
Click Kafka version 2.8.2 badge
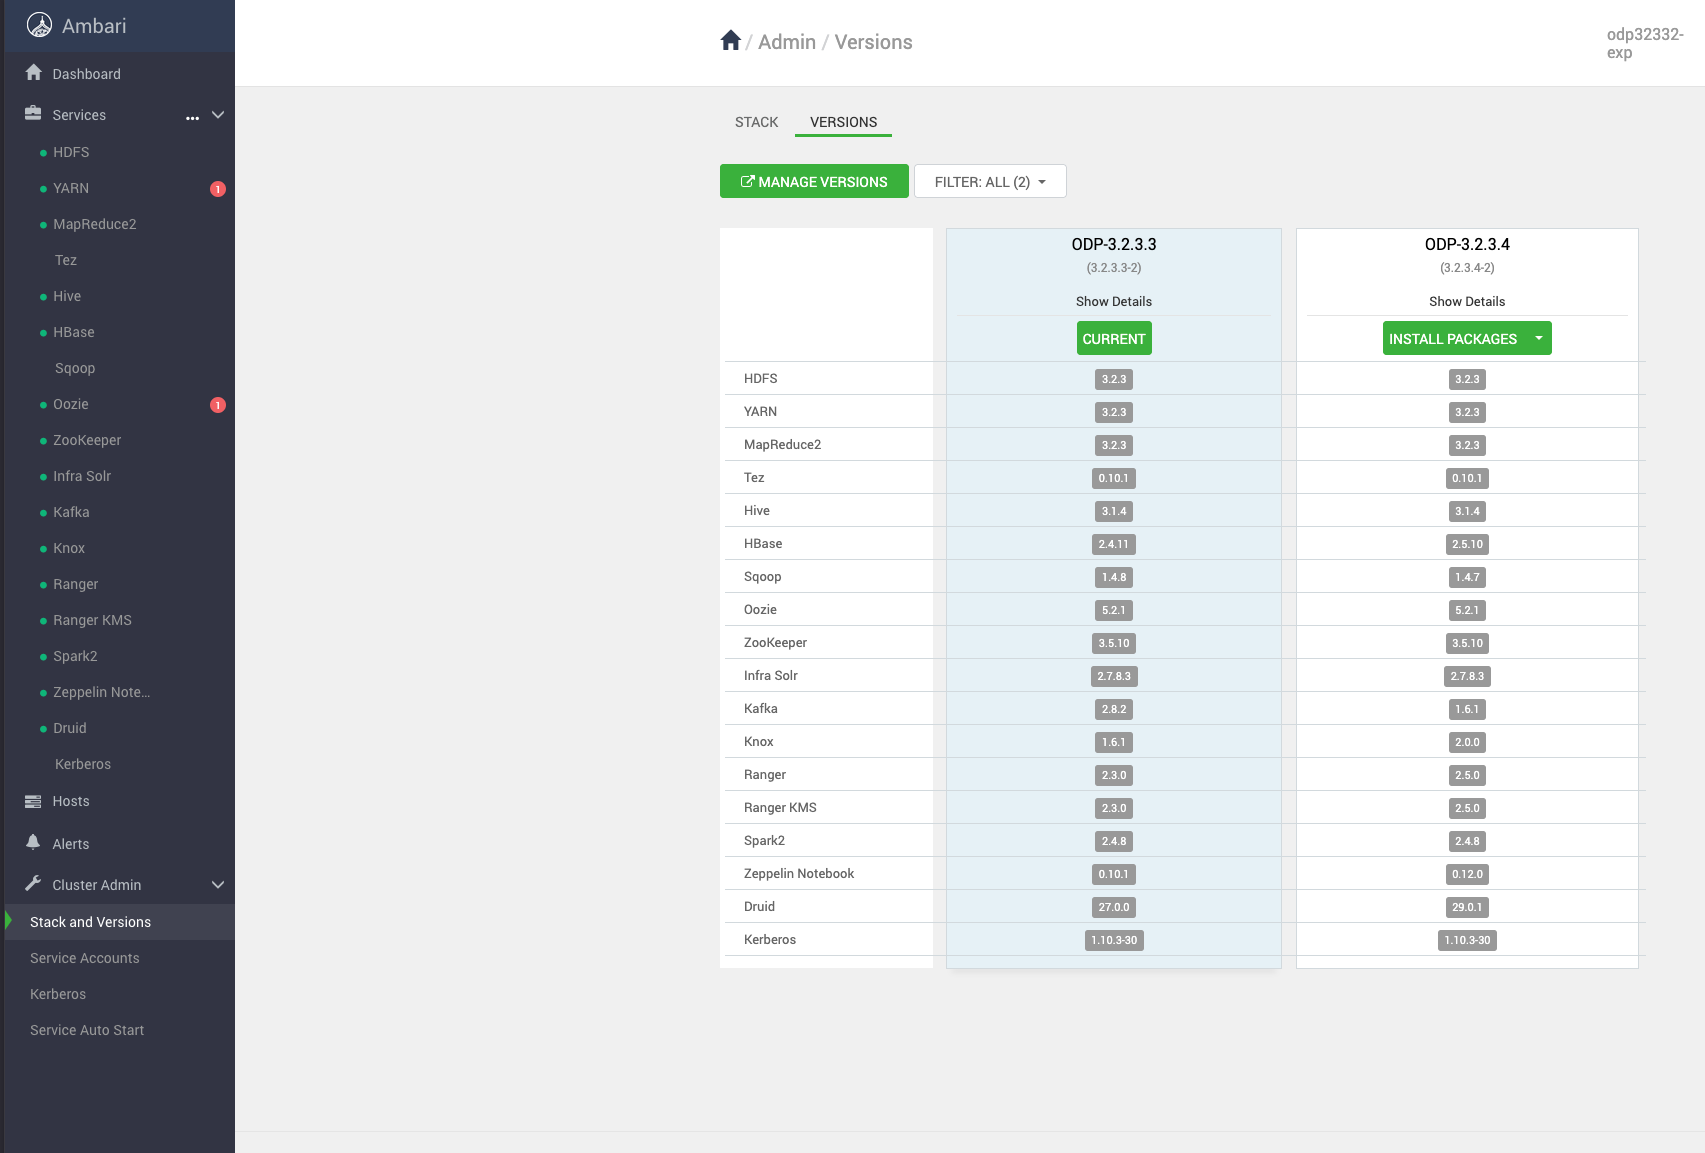(x=1114, y=709)
